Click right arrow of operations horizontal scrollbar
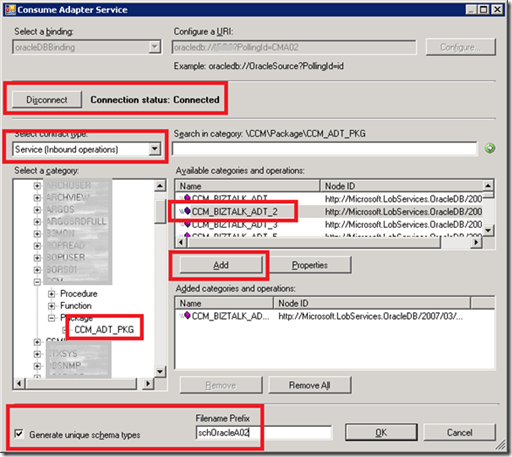The image size is (512, 457). pos(476,242)
